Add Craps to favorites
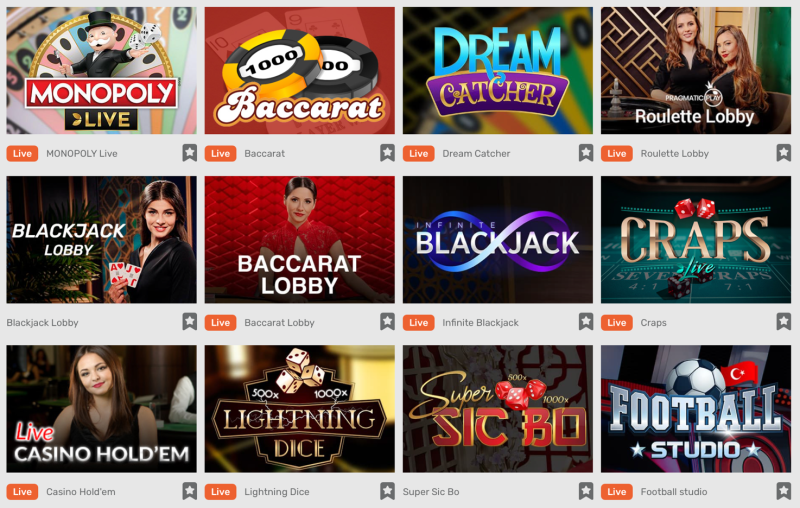Screen dimensions: 800x508 pyautogui.click(x=784, y=322)
